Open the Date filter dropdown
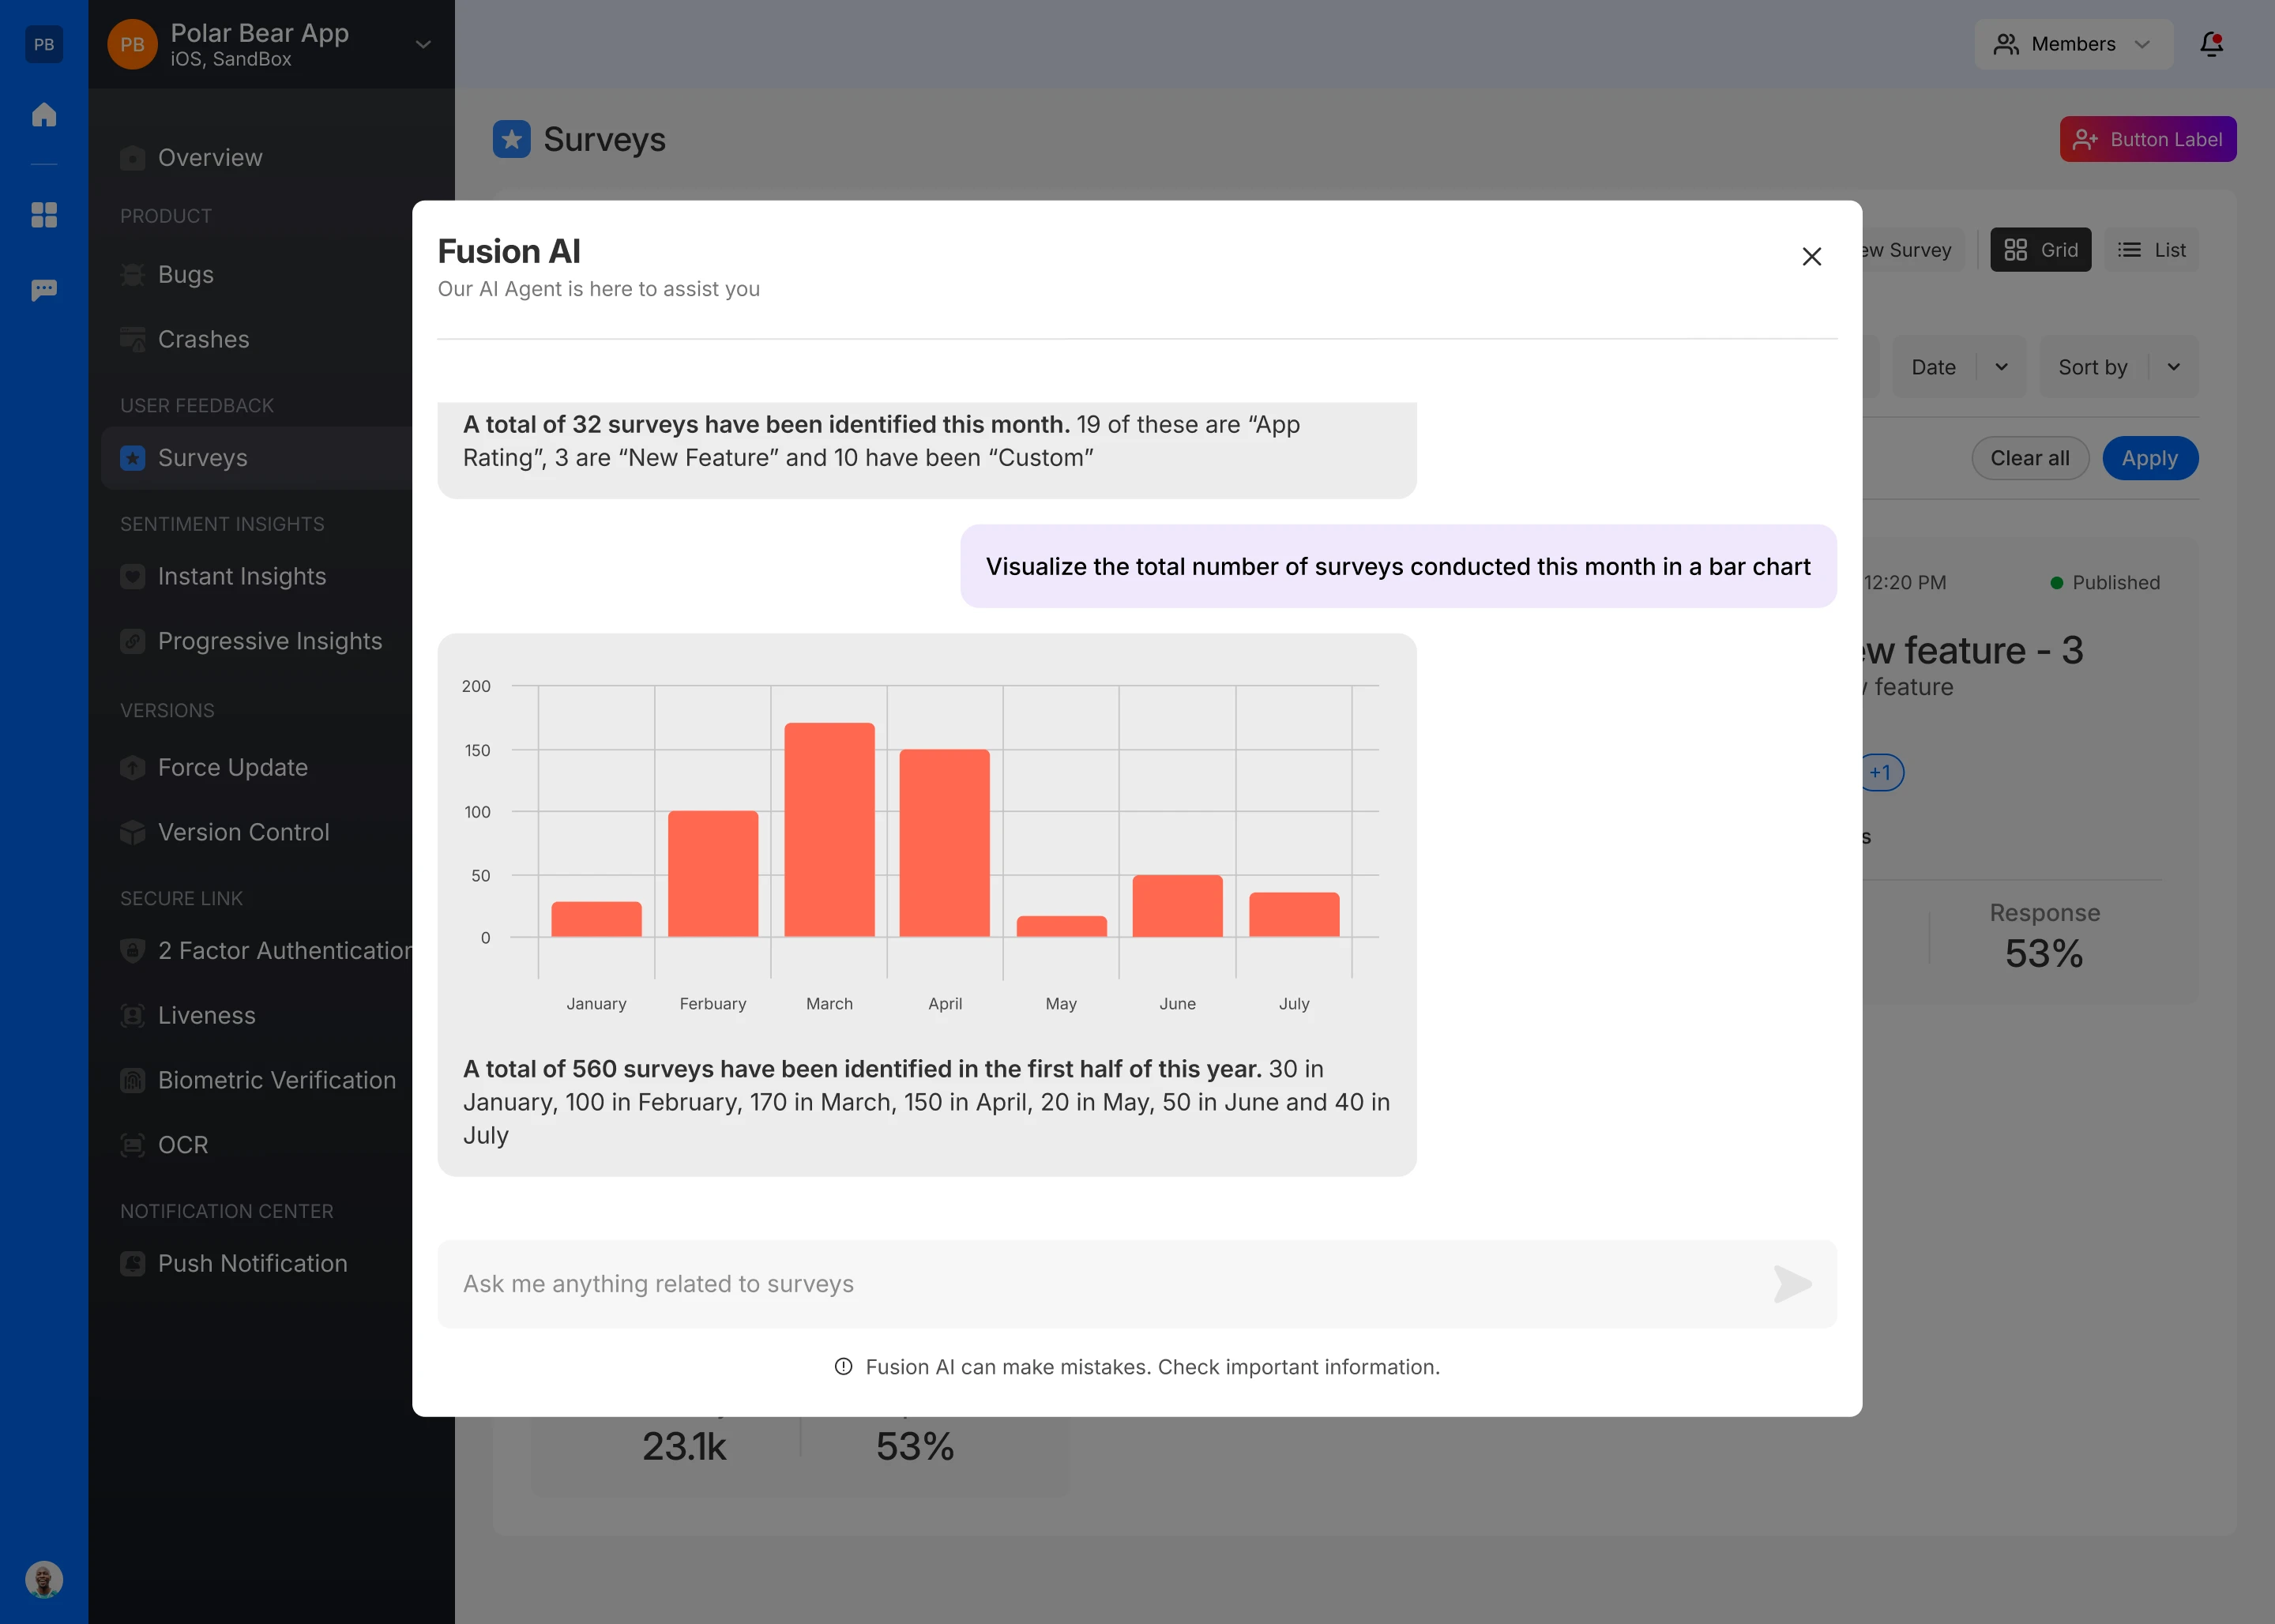Screen dimensions: 2275x1624 [1958, 367]
